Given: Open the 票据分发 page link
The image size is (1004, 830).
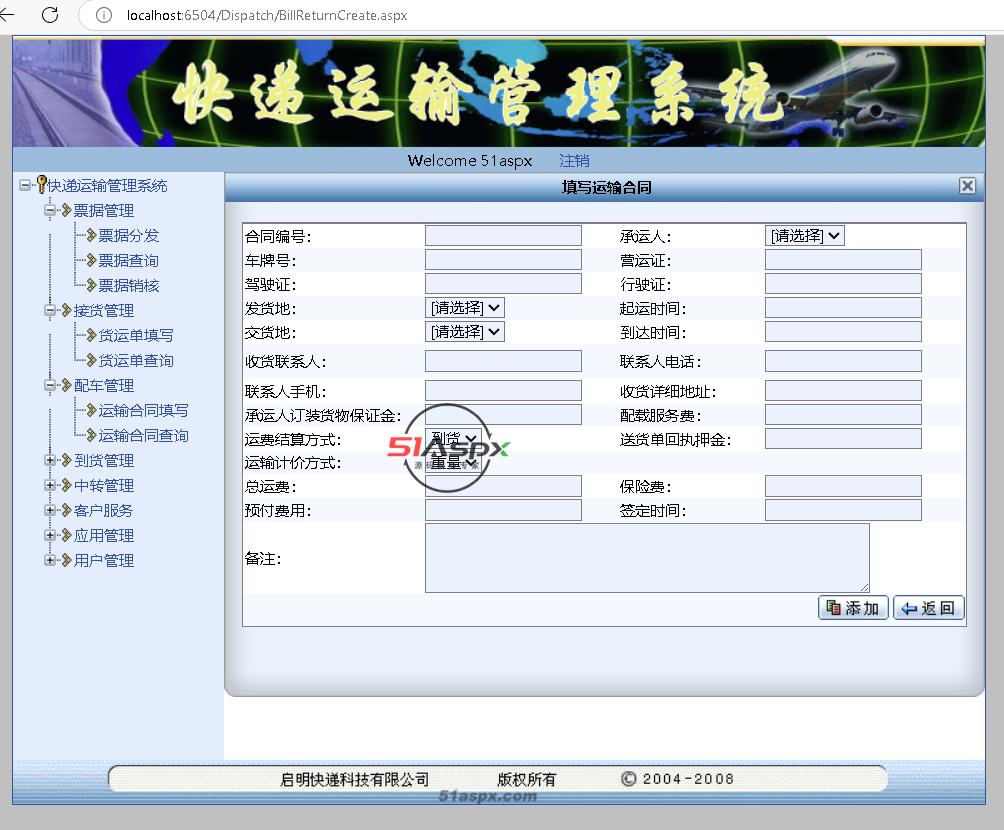Looking at the screenshot, I should click(x=128, y=236).
